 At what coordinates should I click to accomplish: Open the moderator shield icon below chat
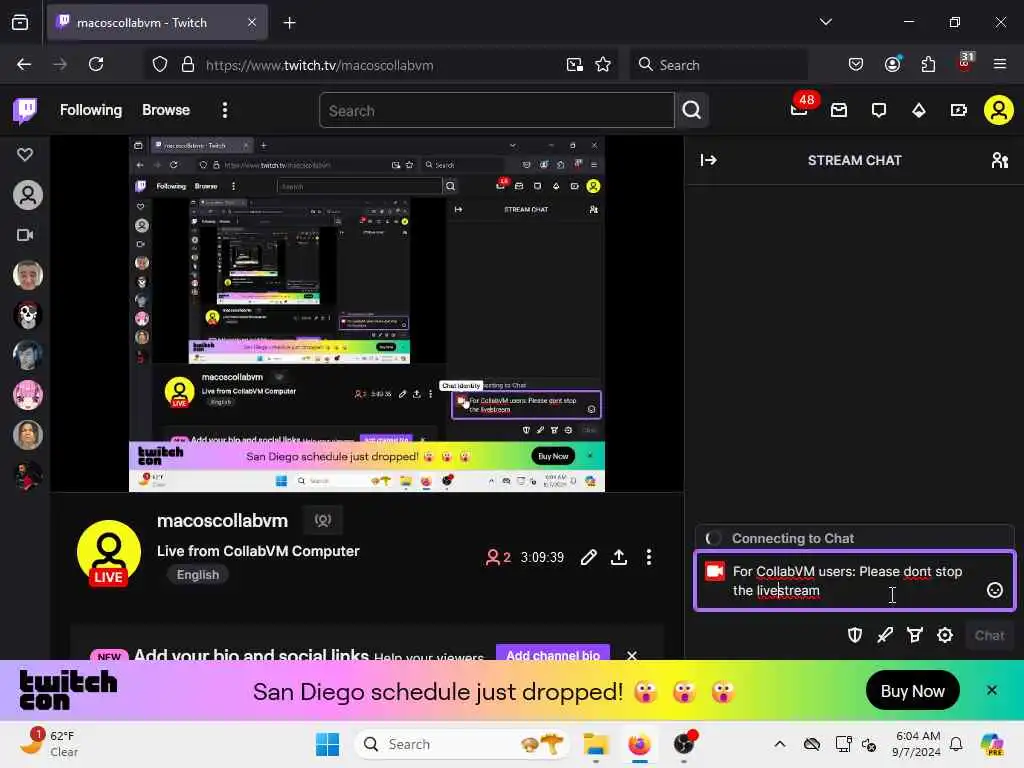(x=855, y=635)
